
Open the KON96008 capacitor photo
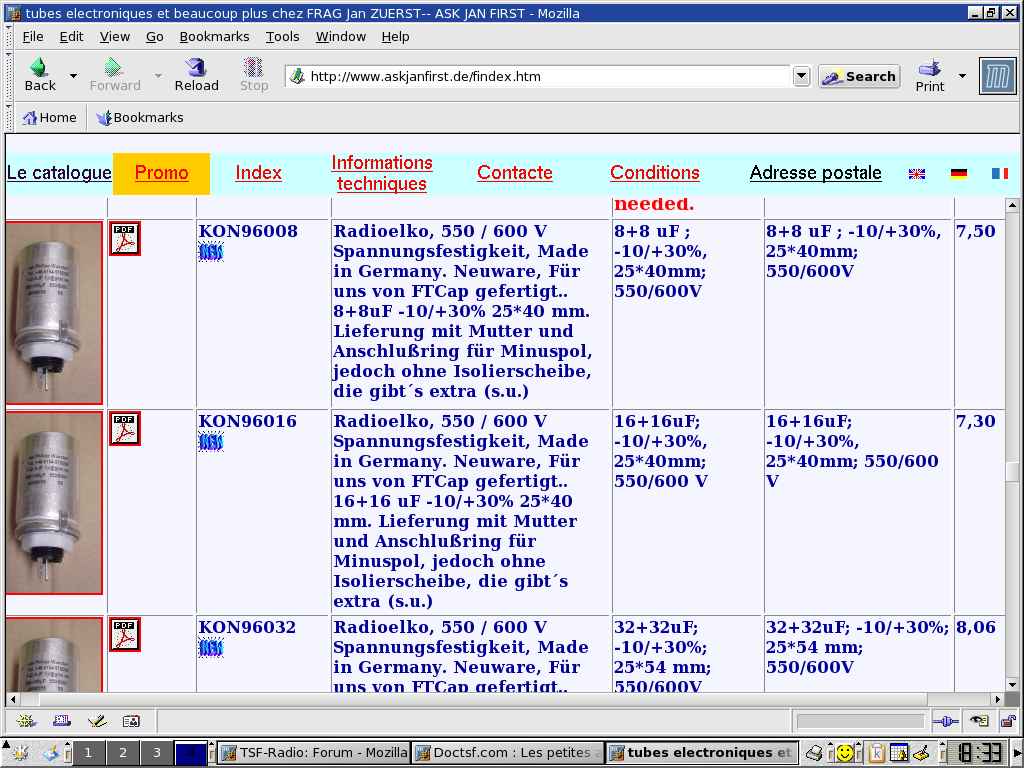point(54,313)
